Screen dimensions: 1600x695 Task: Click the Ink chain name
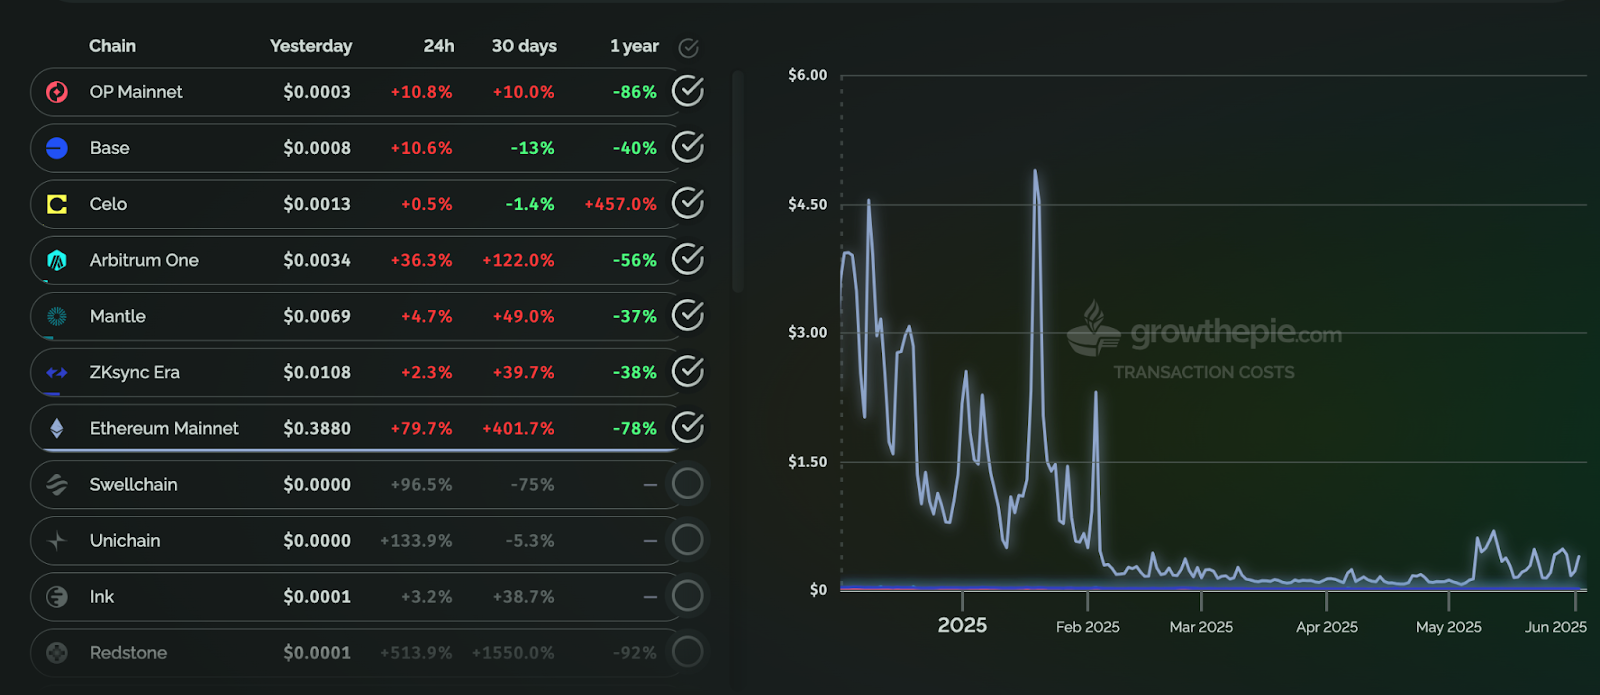(x=102, y=596)
